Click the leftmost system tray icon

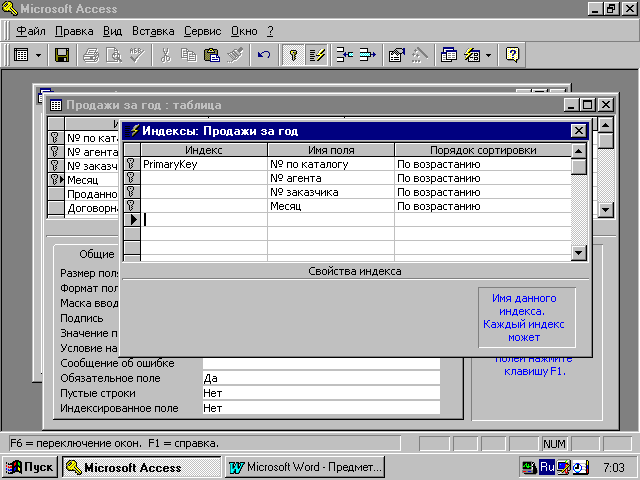tap(530, 467)
